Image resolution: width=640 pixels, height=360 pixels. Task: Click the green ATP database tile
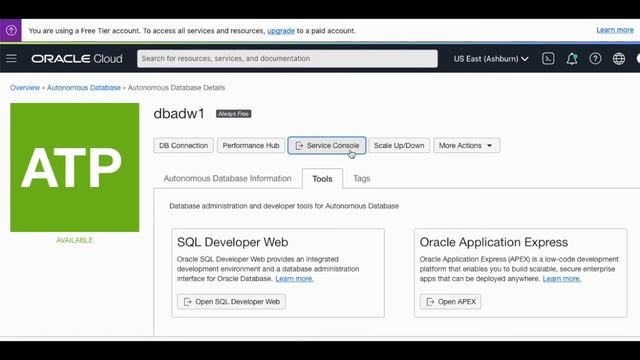pyautogui.click(x=75, y=167)
